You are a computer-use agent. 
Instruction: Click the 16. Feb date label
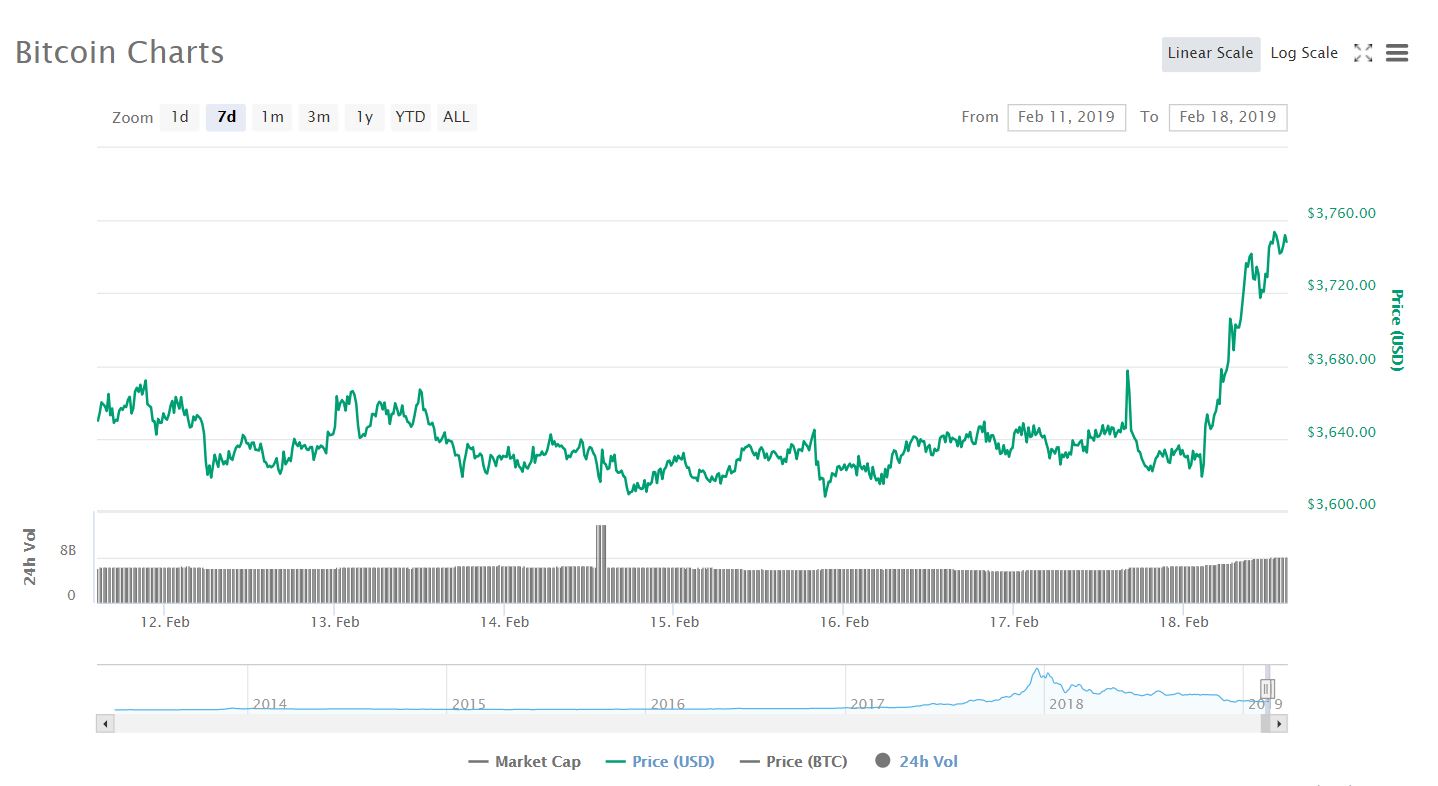point(844,622)
